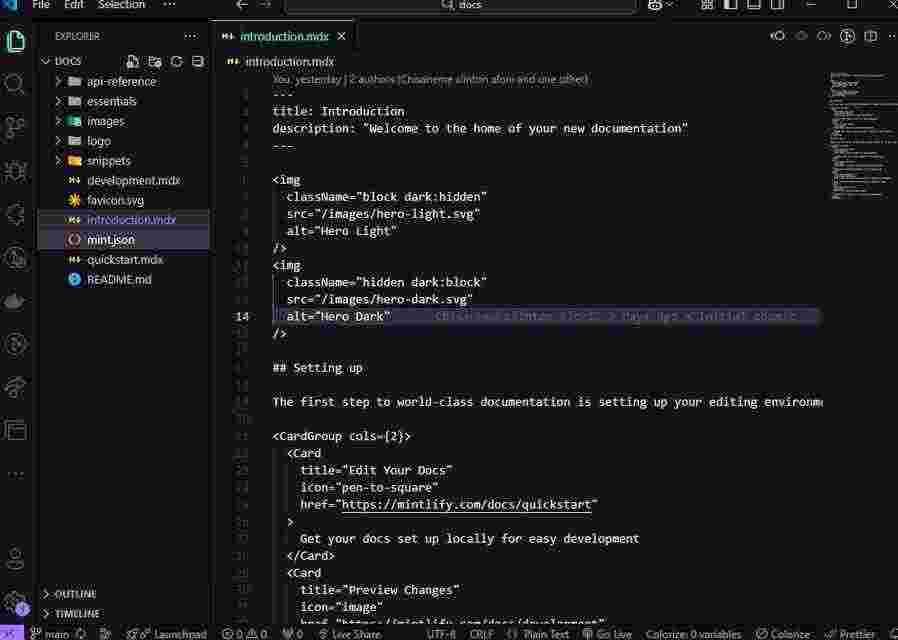This screenshot has width=898, height=640.
Task: Toggle Go Live server in status bar
Action: (x=608, y=634)
